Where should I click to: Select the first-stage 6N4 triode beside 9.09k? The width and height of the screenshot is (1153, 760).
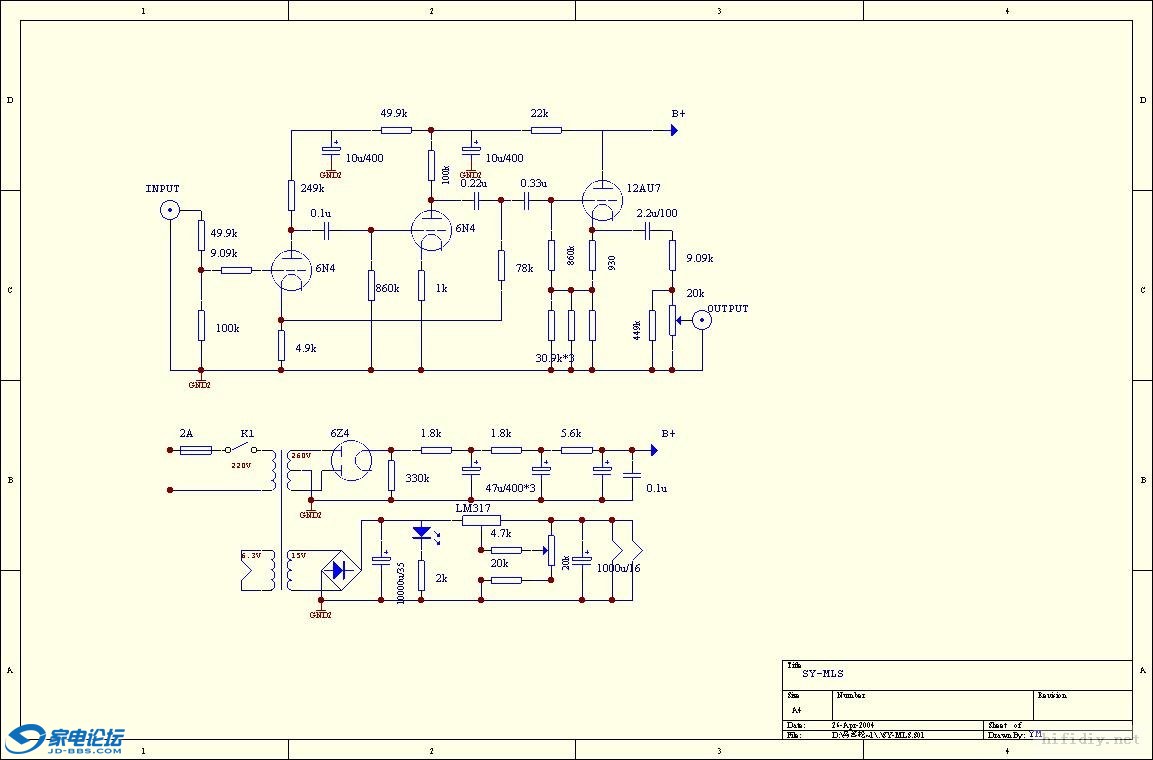click(x=291, y=270)
